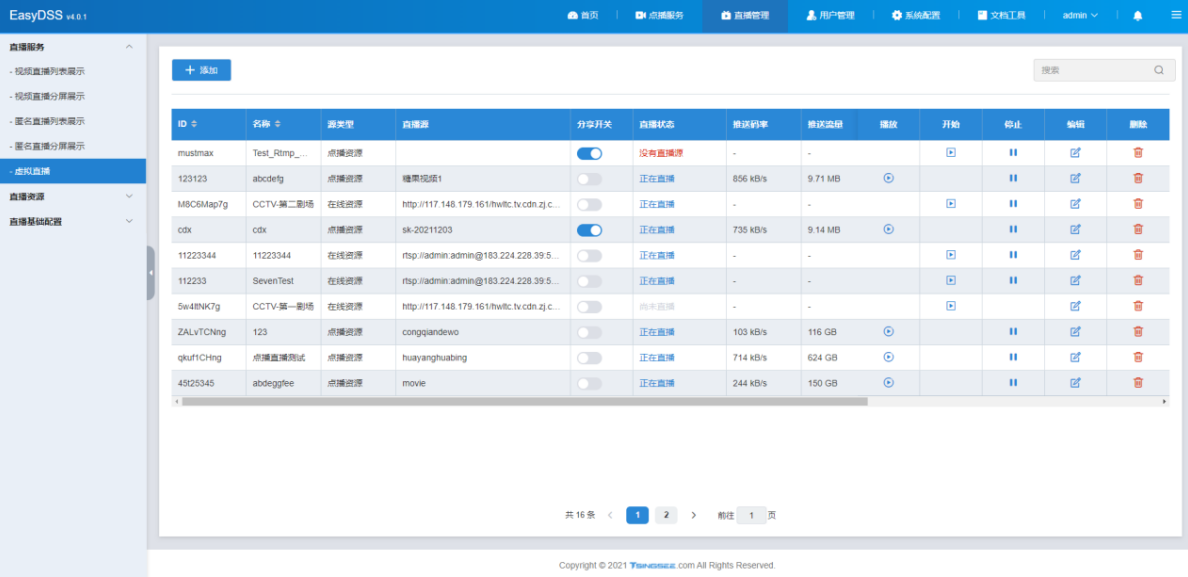
Task: Delete the 123123 entry
Action: [1137, 178]
